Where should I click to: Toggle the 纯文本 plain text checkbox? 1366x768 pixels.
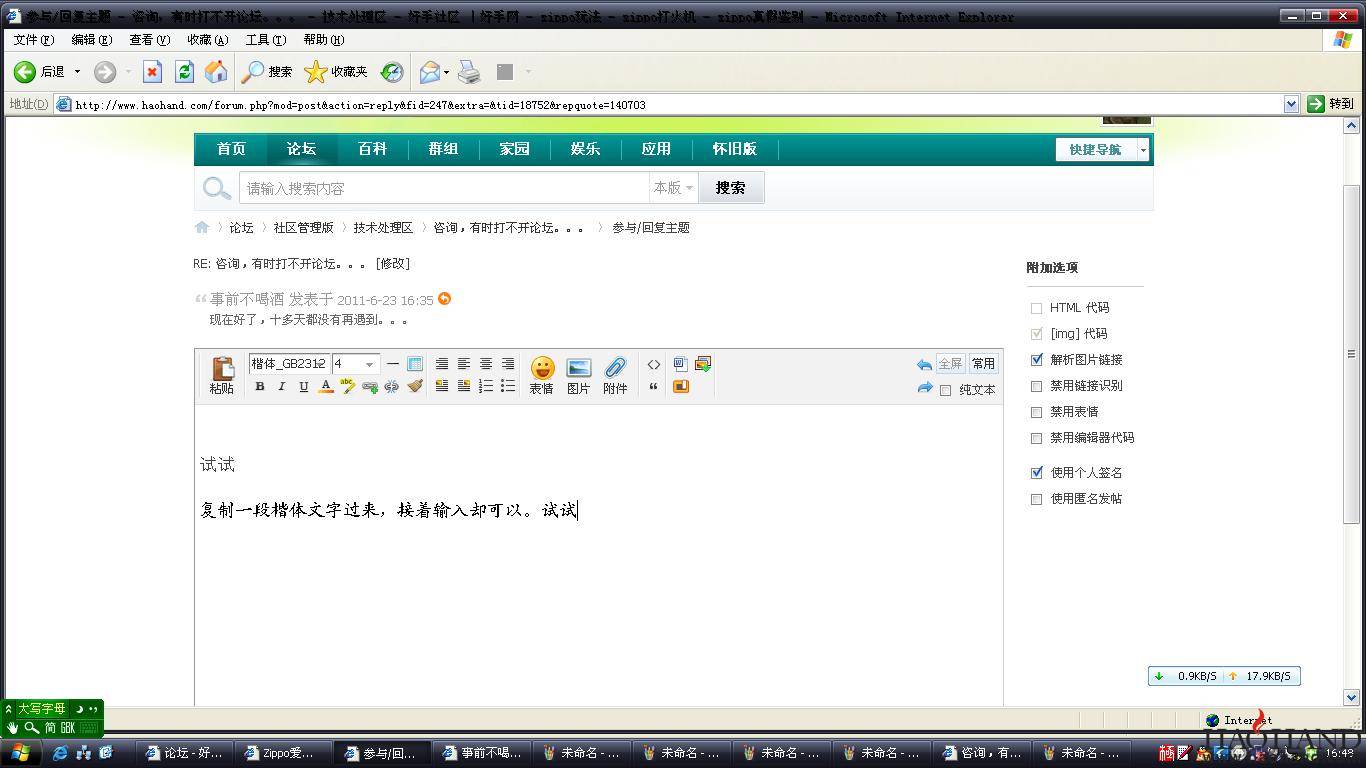(x=945, y=390)
